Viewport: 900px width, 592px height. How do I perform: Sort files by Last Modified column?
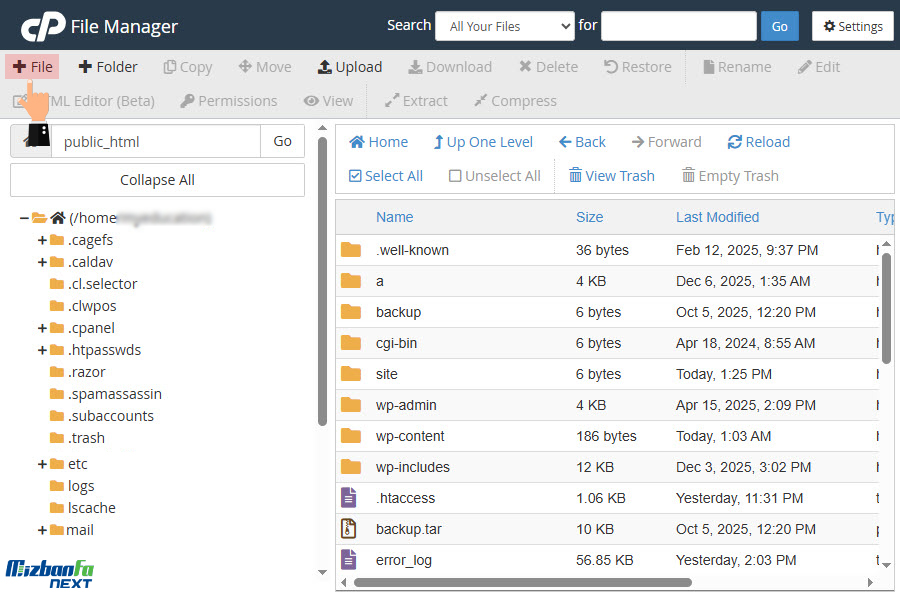click(x=717, y=217)
